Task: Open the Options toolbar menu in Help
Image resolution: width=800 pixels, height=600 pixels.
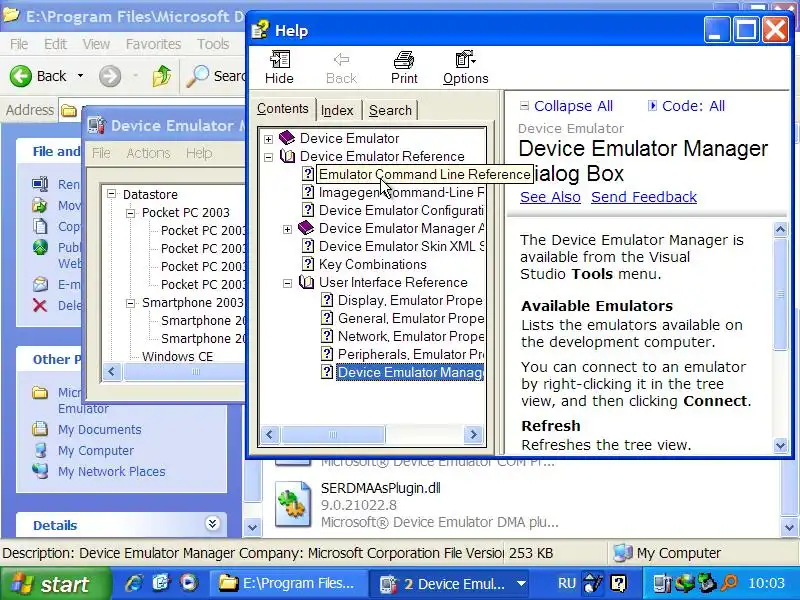Action: pyautogui.click(x=465, y=68)
